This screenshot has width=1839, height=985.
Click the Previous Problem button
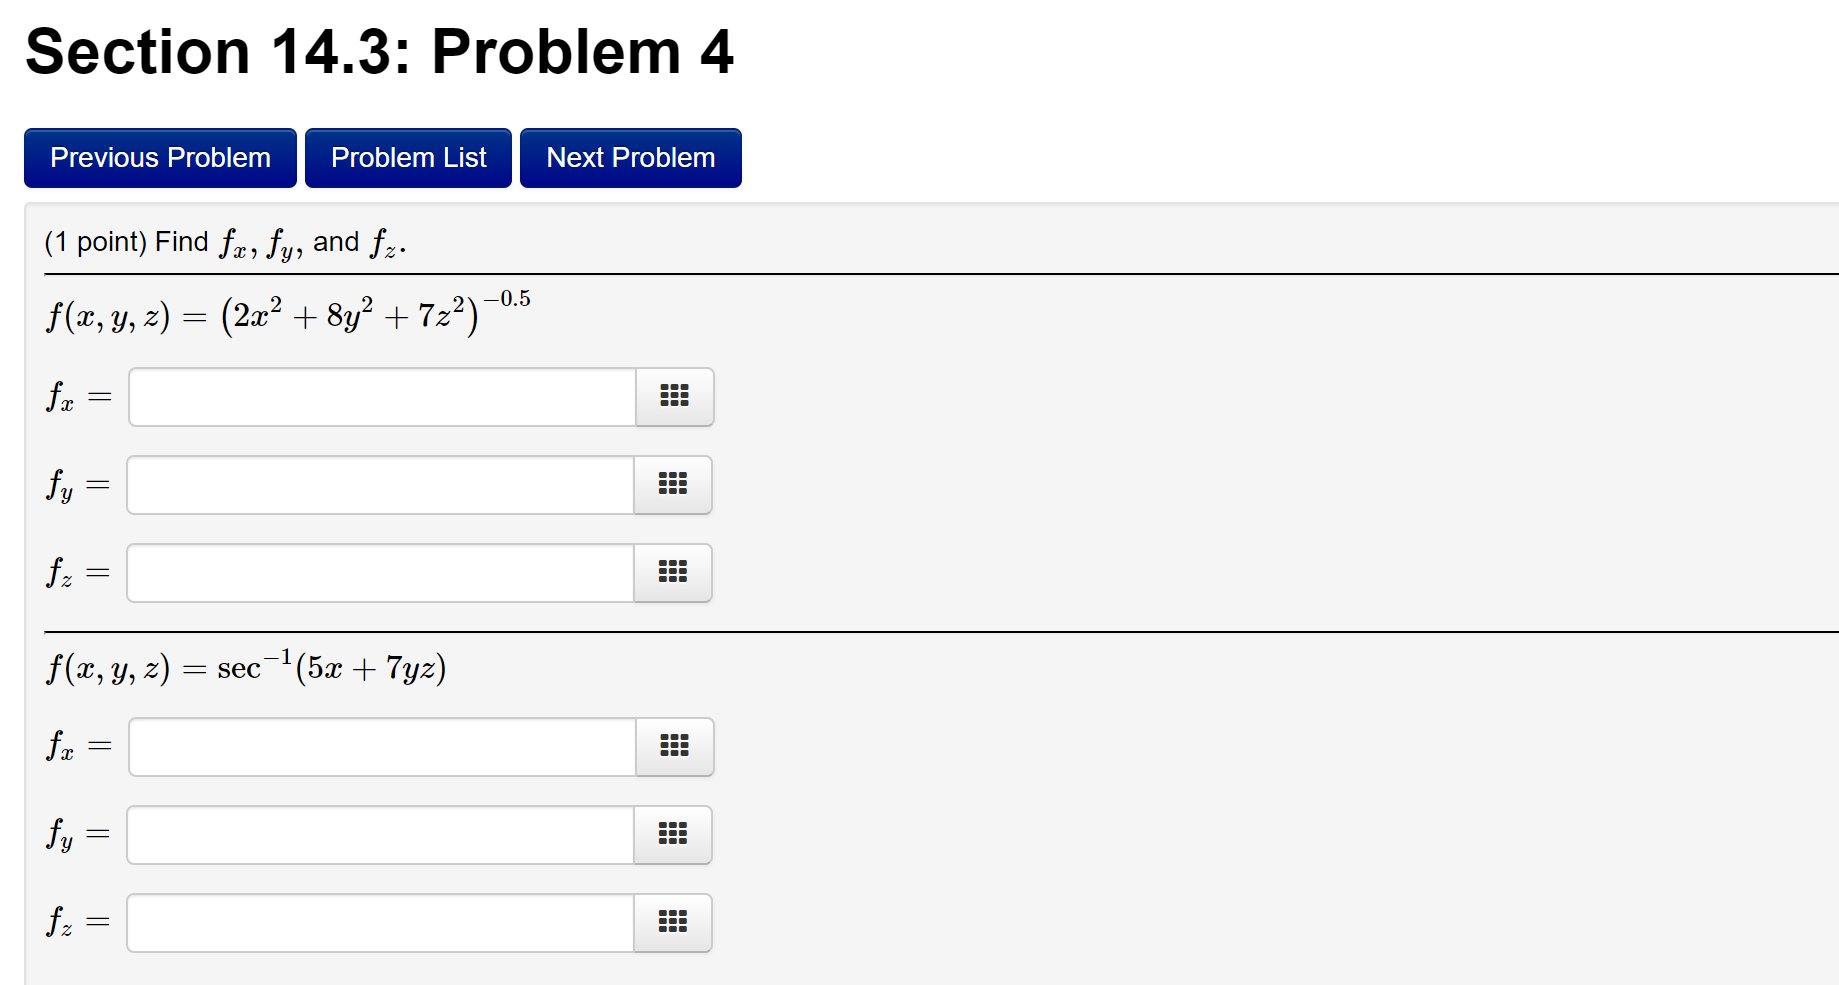coord(159,157)
